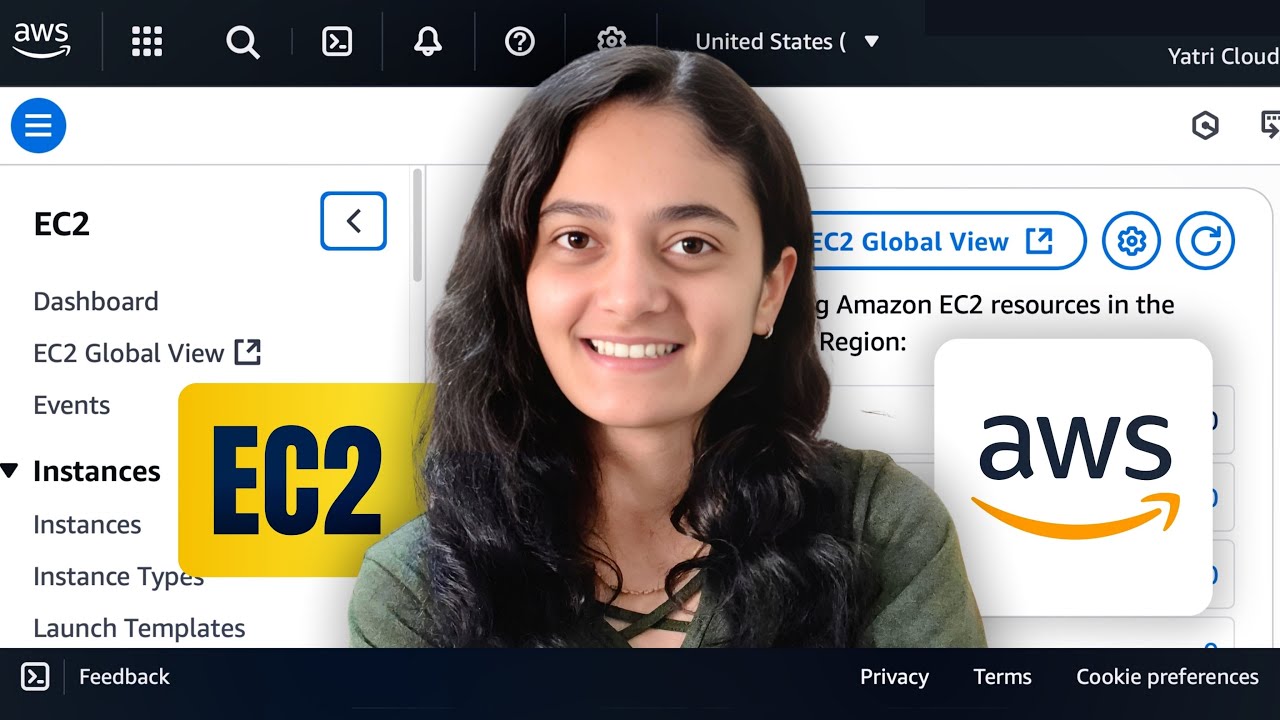Image resolution: width=1280 pixels, height=720 pixels.
Task: Open the services grid menu
Action: tap(147, 41)
